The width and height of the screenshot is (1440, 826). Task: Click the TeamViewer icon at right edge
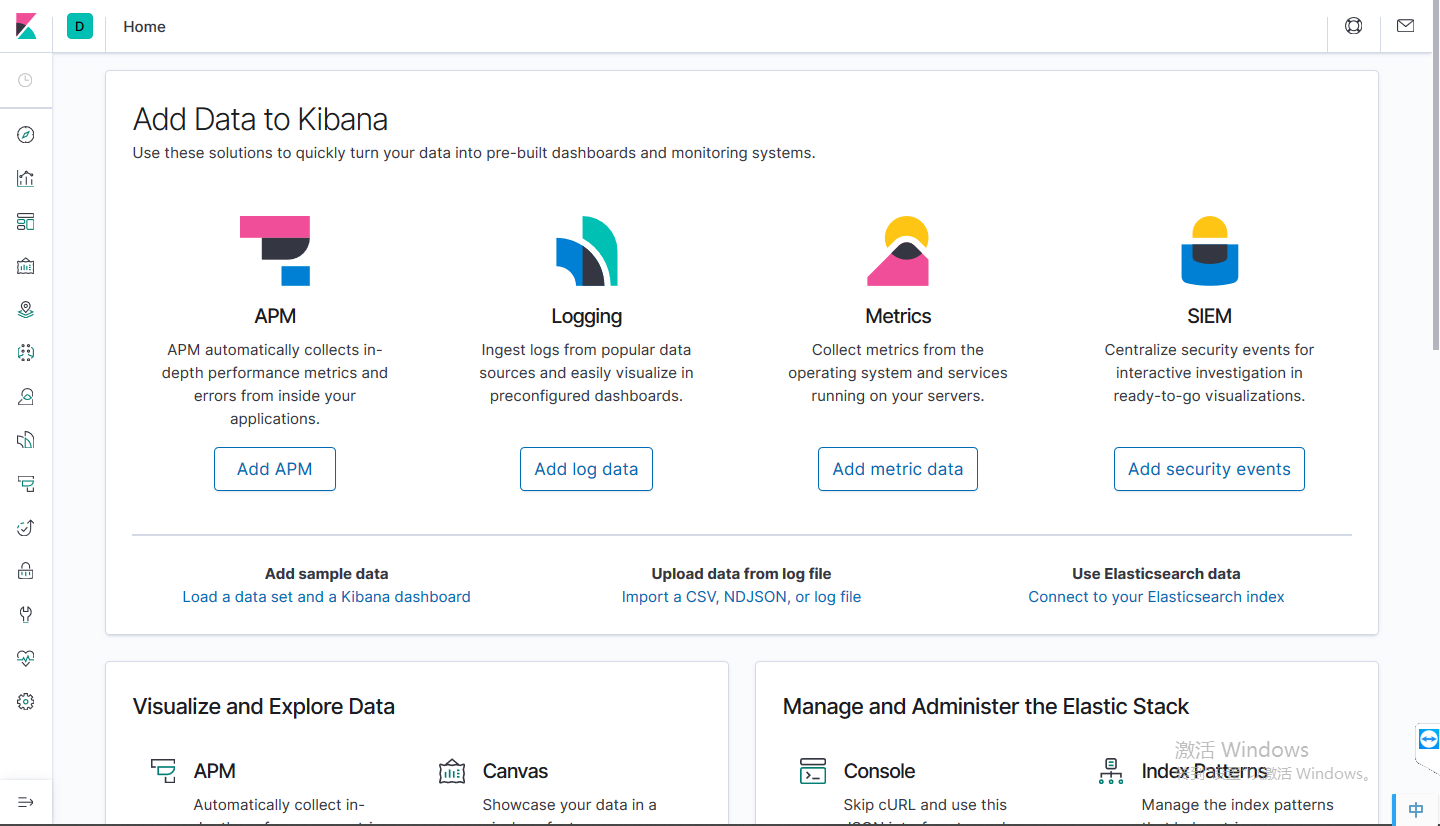coord(1428,739)
